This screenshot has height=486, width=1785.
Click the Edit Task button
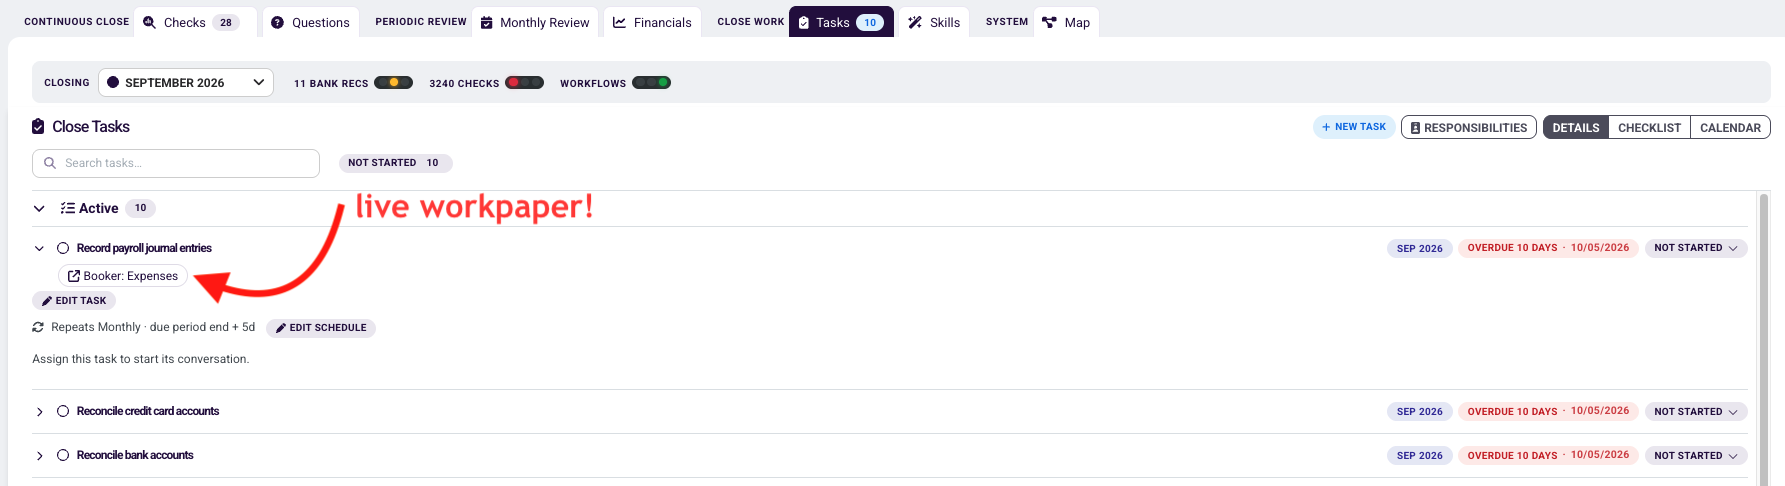(x=74, y=301)
